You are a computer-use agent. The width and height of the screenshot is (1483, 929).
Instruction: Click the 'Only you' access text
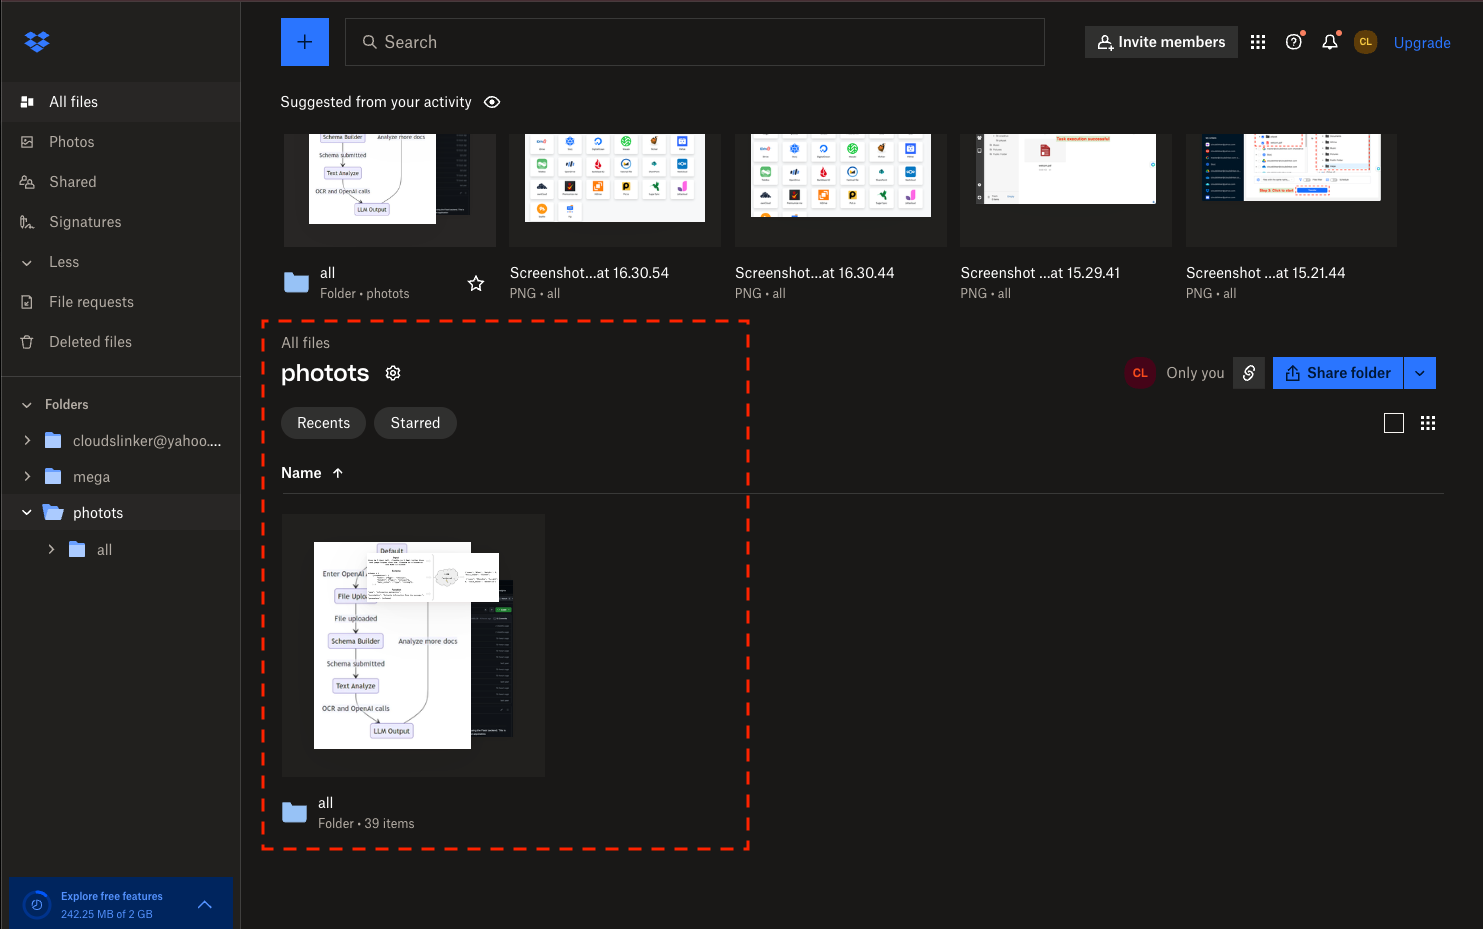(1195, 373)
